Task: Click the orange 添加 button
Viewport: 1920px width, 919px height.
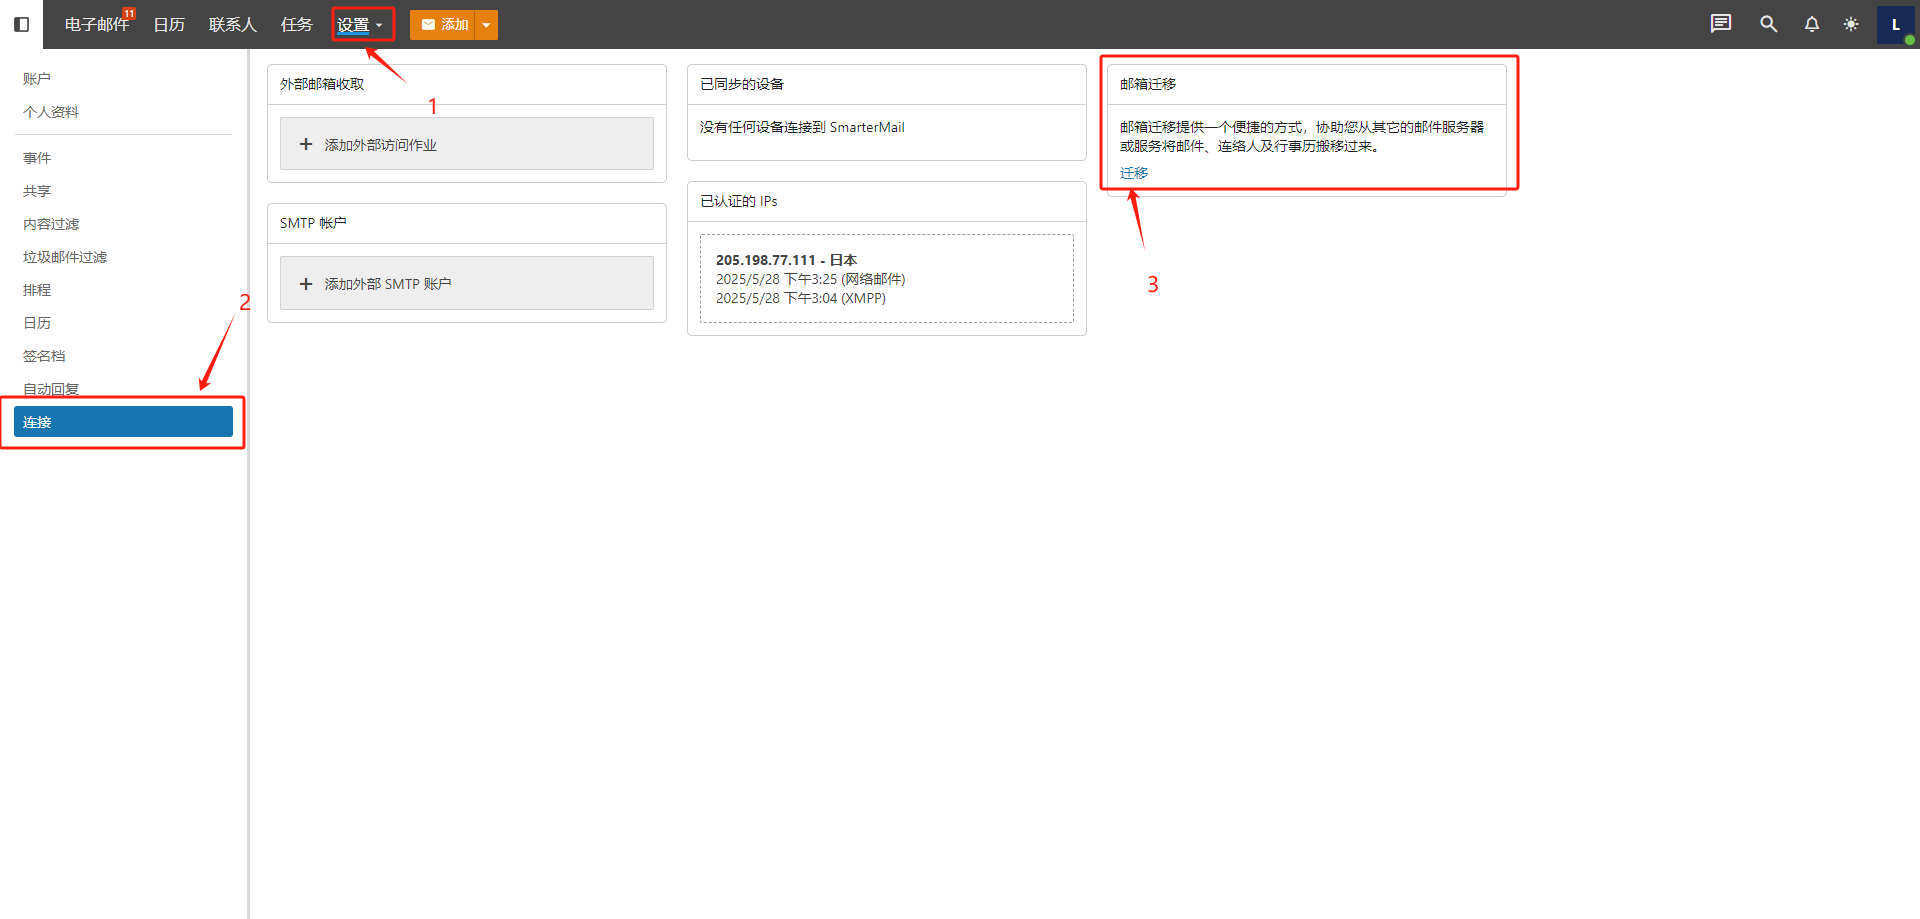Action: tap(443, 25)
